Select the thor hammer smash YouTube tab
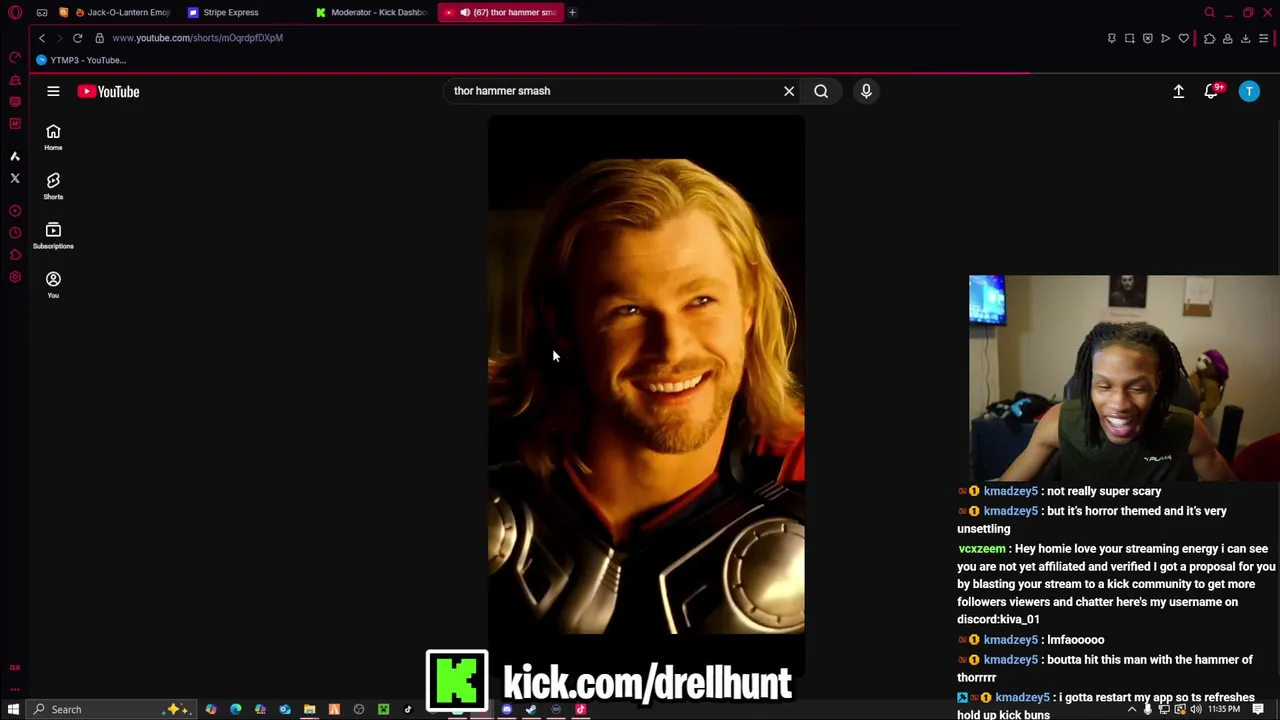This screenshot has width=1280, height=720. click(500, 12)
